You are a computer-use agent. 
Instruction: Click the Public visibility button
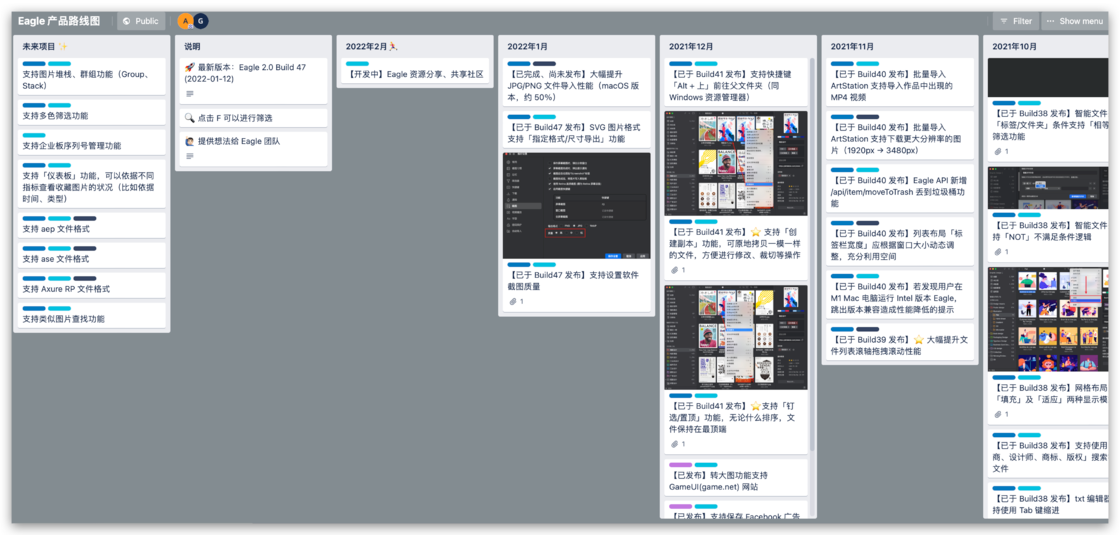(140, 21)
